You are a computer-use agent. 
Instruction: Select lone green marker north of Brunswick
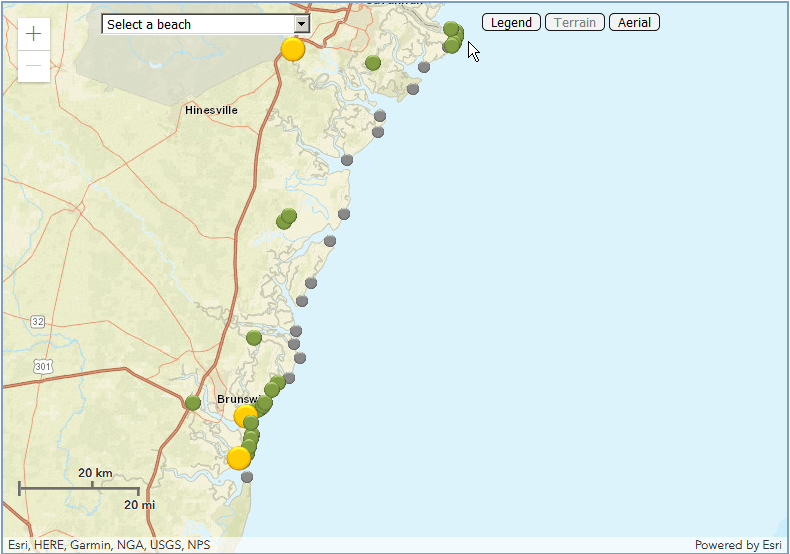pos(254,338)
